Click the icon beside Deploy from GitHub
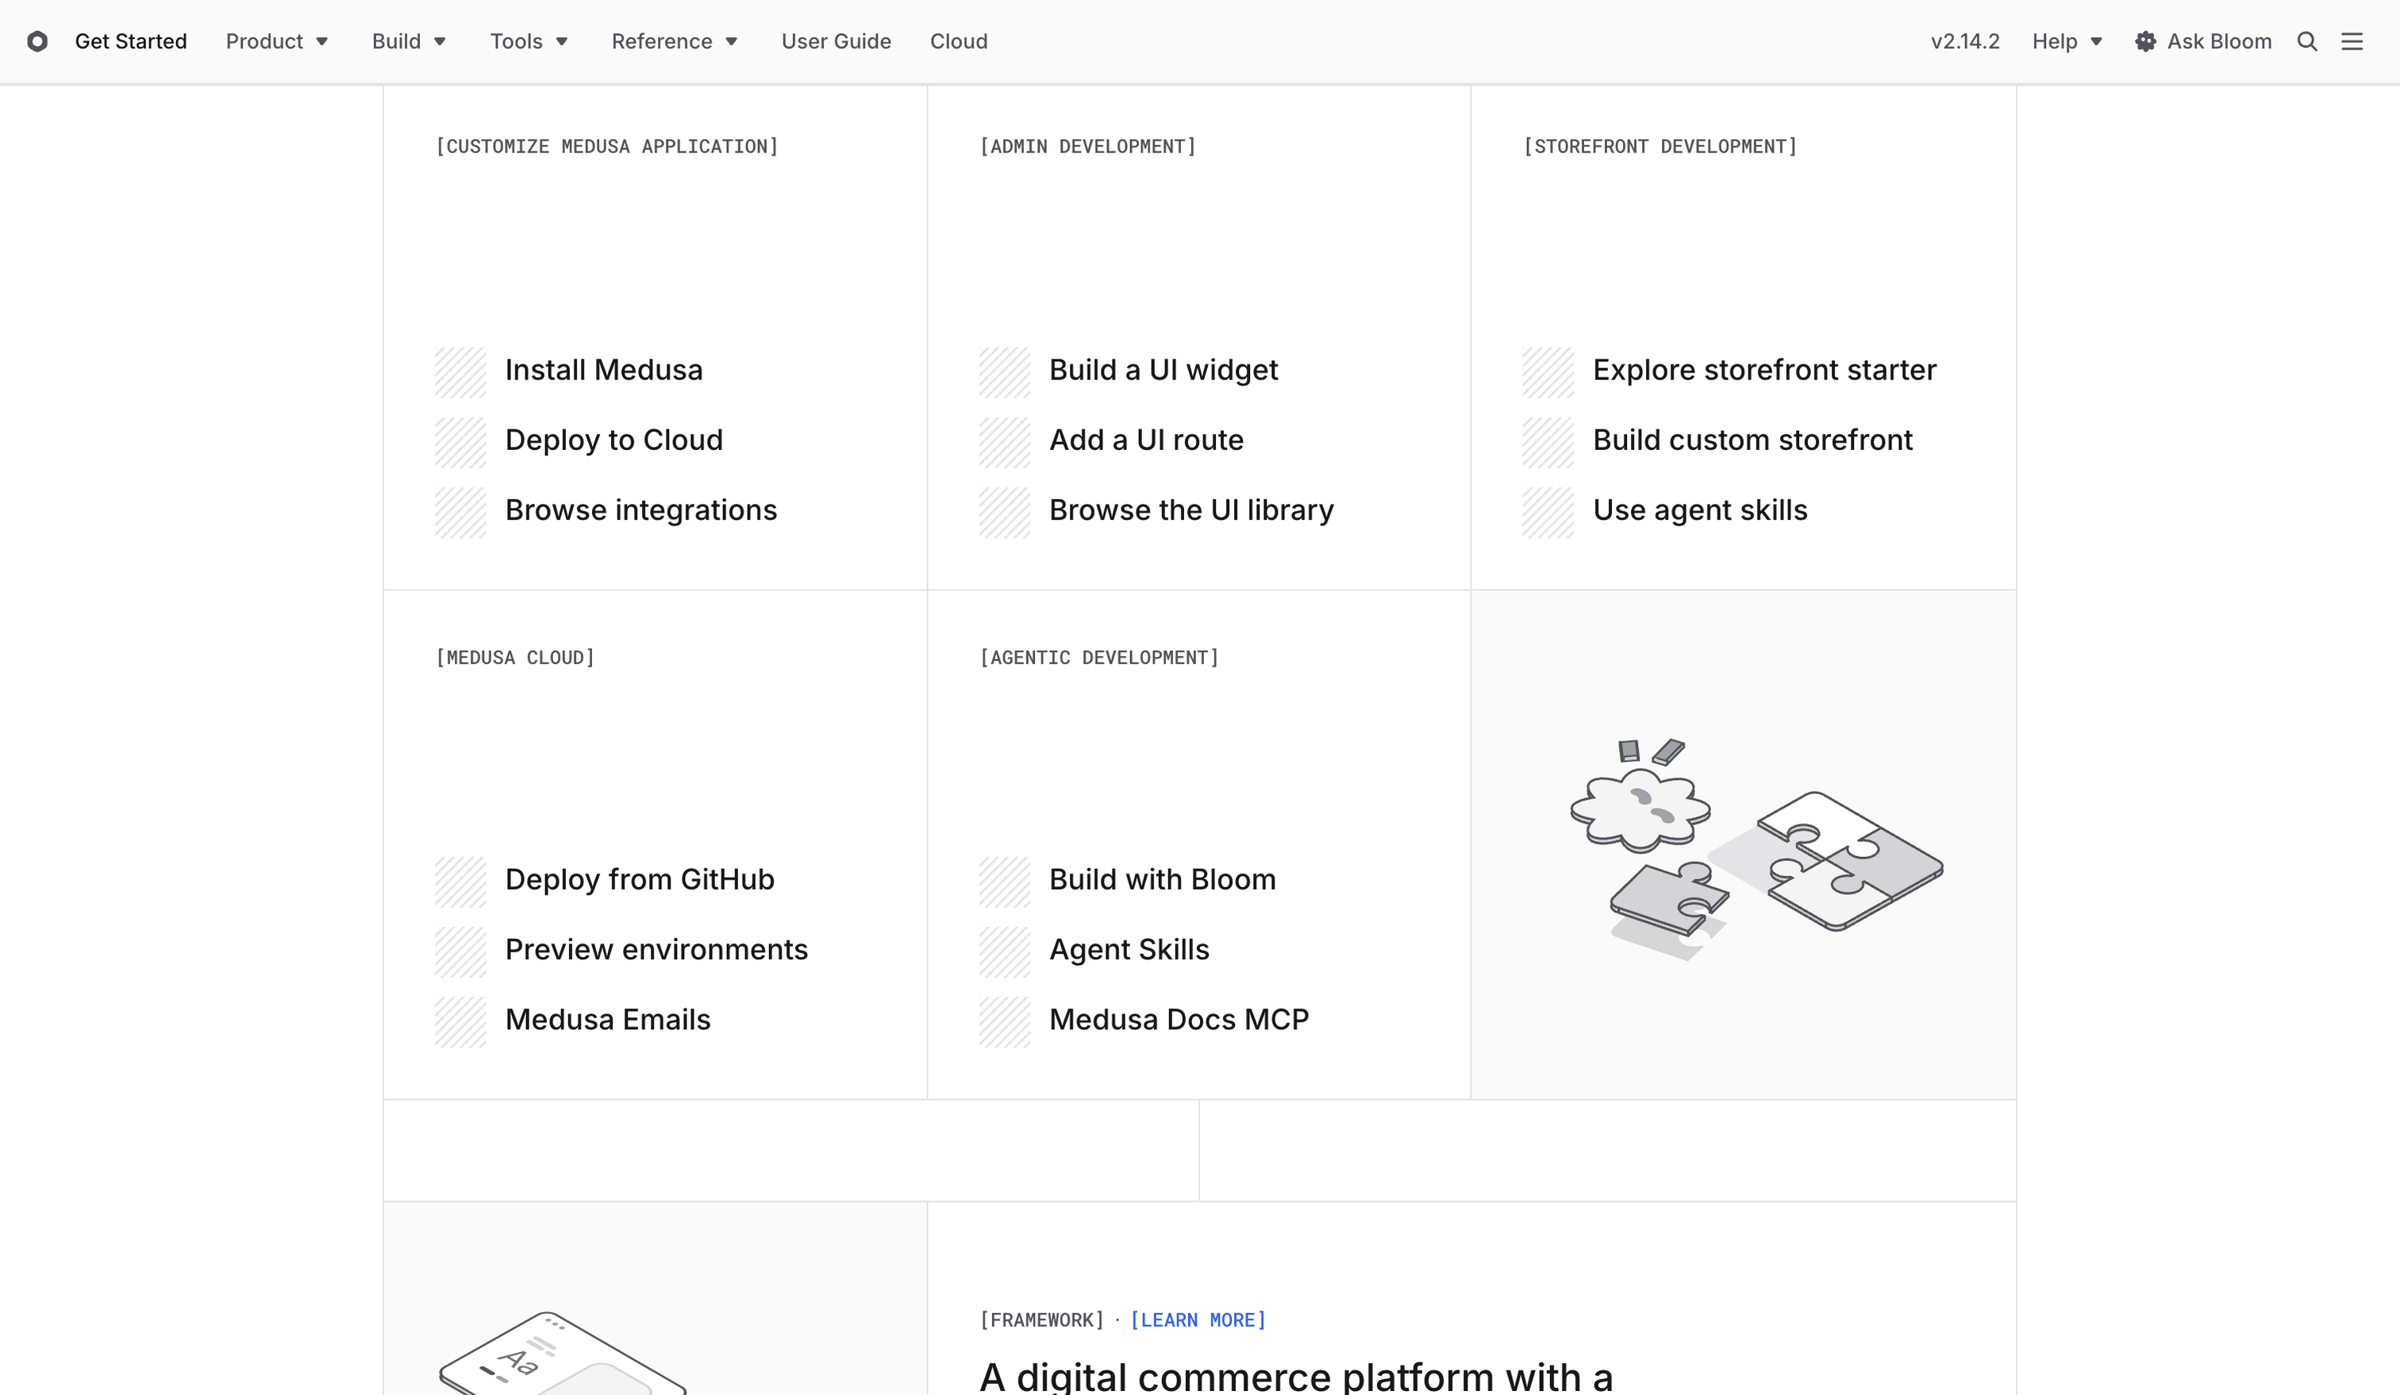Screen dimensions: 2400x1395 click(460, 882)
